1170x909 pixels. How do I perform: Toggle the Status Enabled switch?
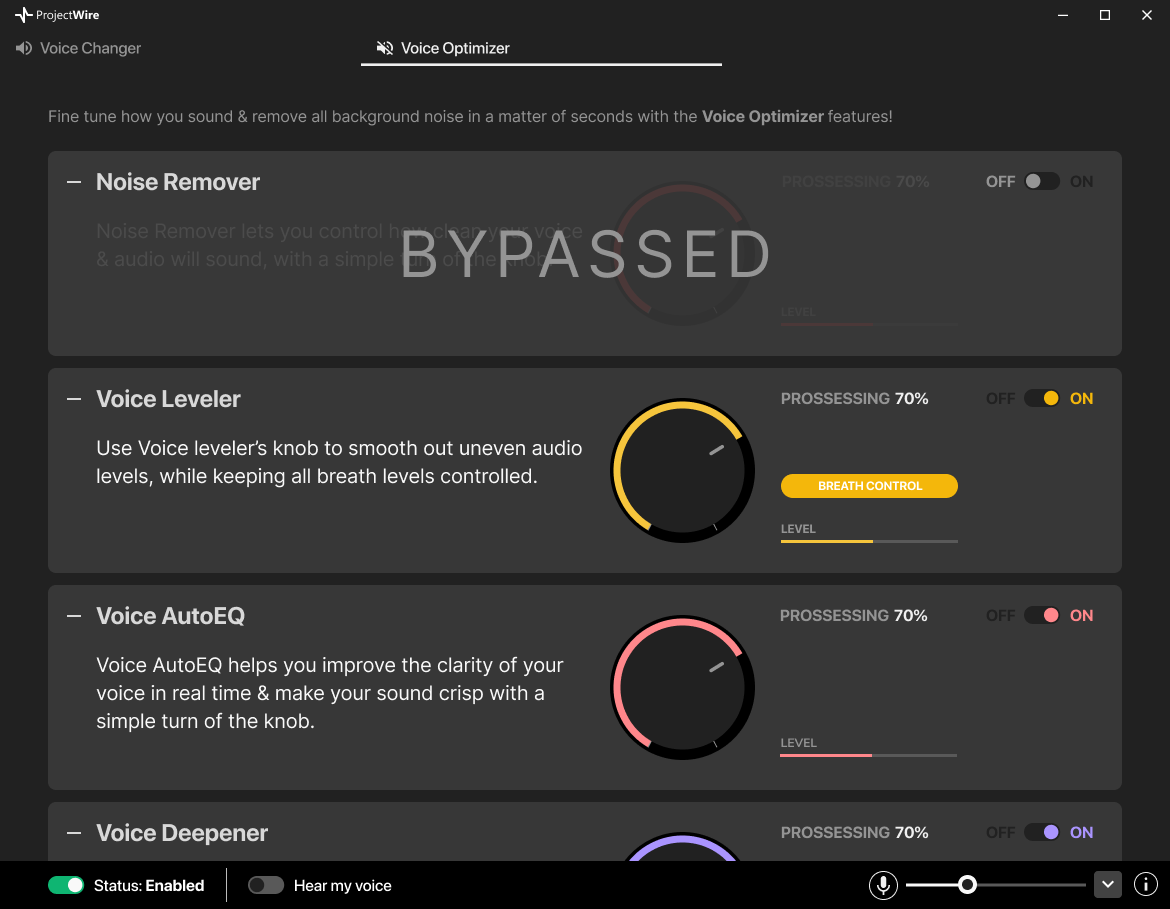coord(66,885)
